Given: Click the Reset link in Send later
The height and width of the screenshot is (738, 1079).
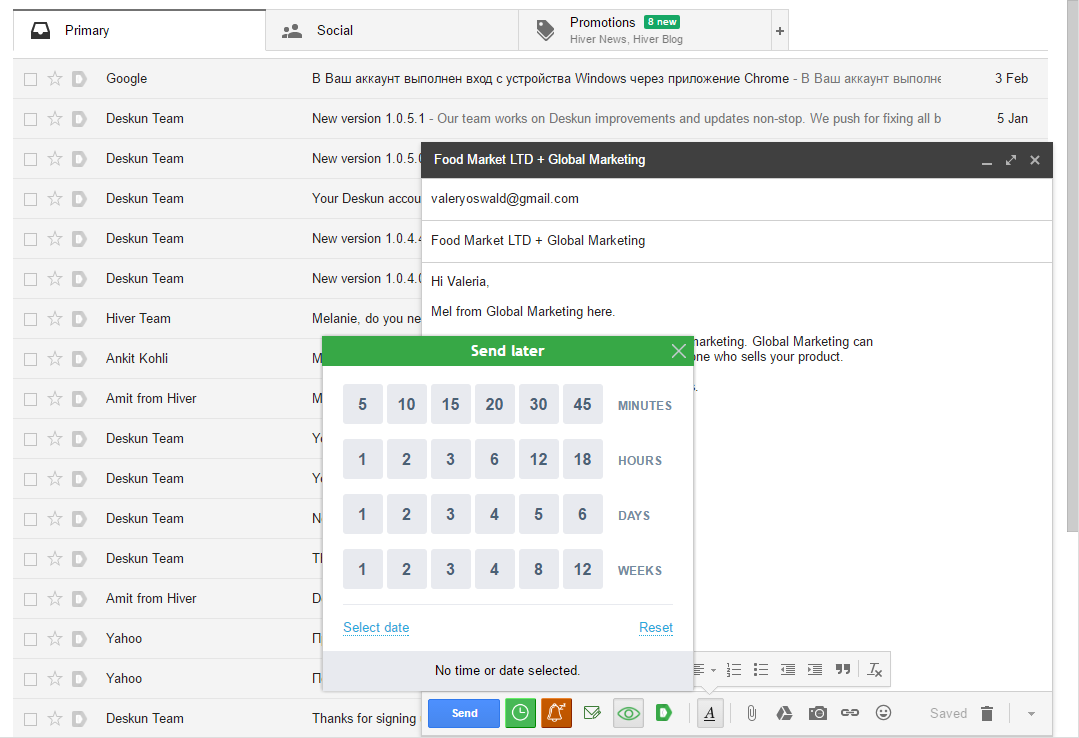Looking at the screenshot, I should [x=656, y=627].
